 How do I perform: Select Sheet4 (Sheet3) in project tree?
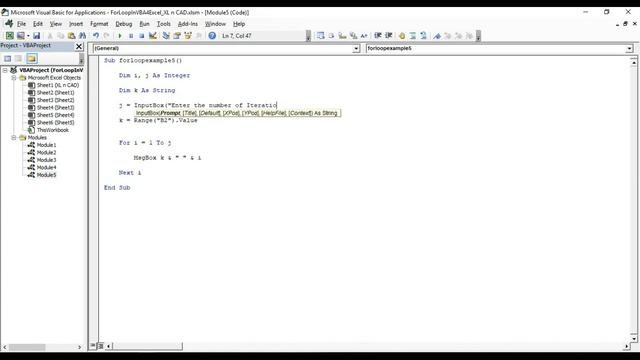click(56, 108)
